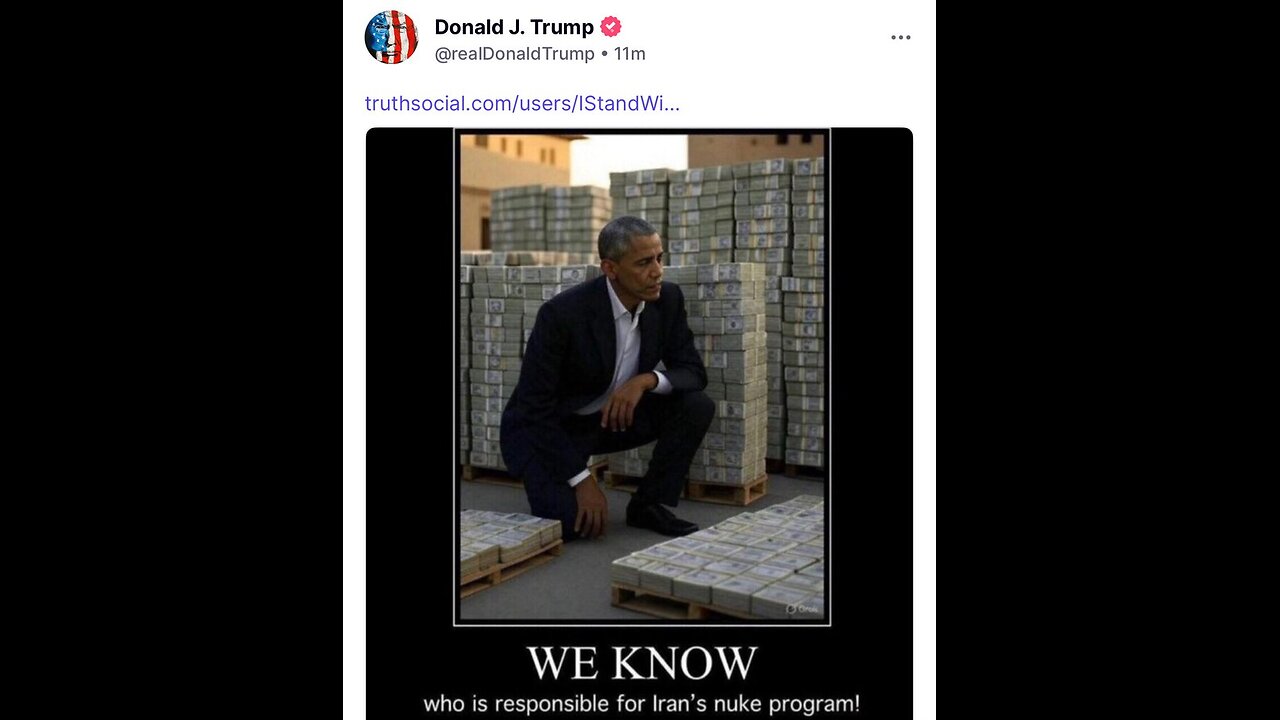Follow the truthsocial.com/users/IStandWi... link
Image resolution: width=1280 pixels, height=720 pixels.
(x=522, y=103)
